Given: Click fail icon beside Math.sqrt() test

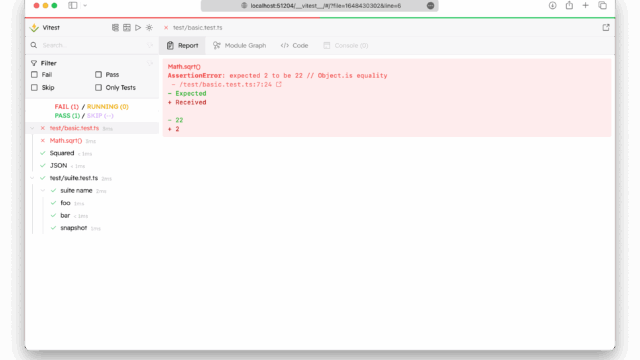Looking at the screenshot, I should (42, 141).
